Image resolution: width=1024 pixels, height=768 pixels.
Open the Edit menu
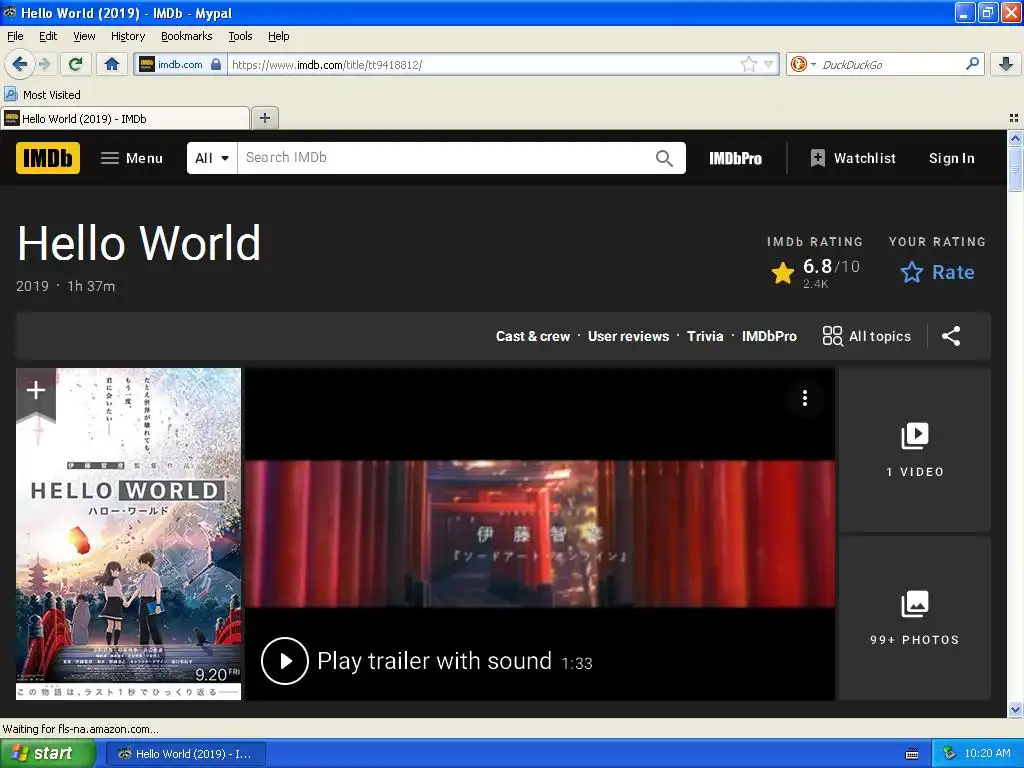[x=48, y=36]
